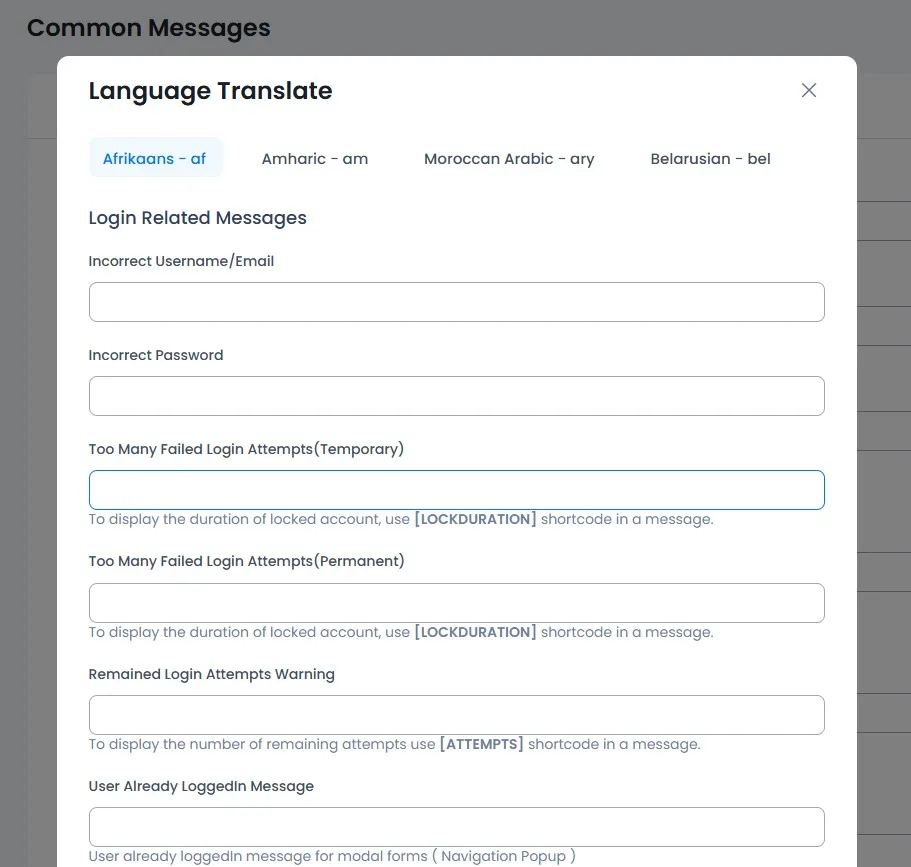Click the Incorrect Username/Email label text
This screenshot has width=911, height=867.
[x=181, y=260]
